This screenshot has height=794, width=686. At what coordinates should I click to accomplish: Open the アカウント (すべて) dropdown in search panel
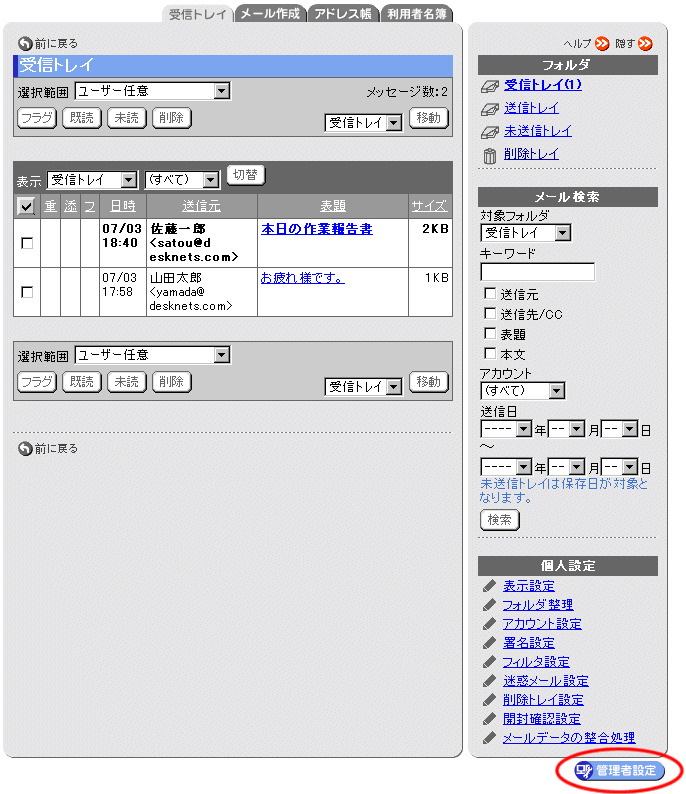(522, 391)
